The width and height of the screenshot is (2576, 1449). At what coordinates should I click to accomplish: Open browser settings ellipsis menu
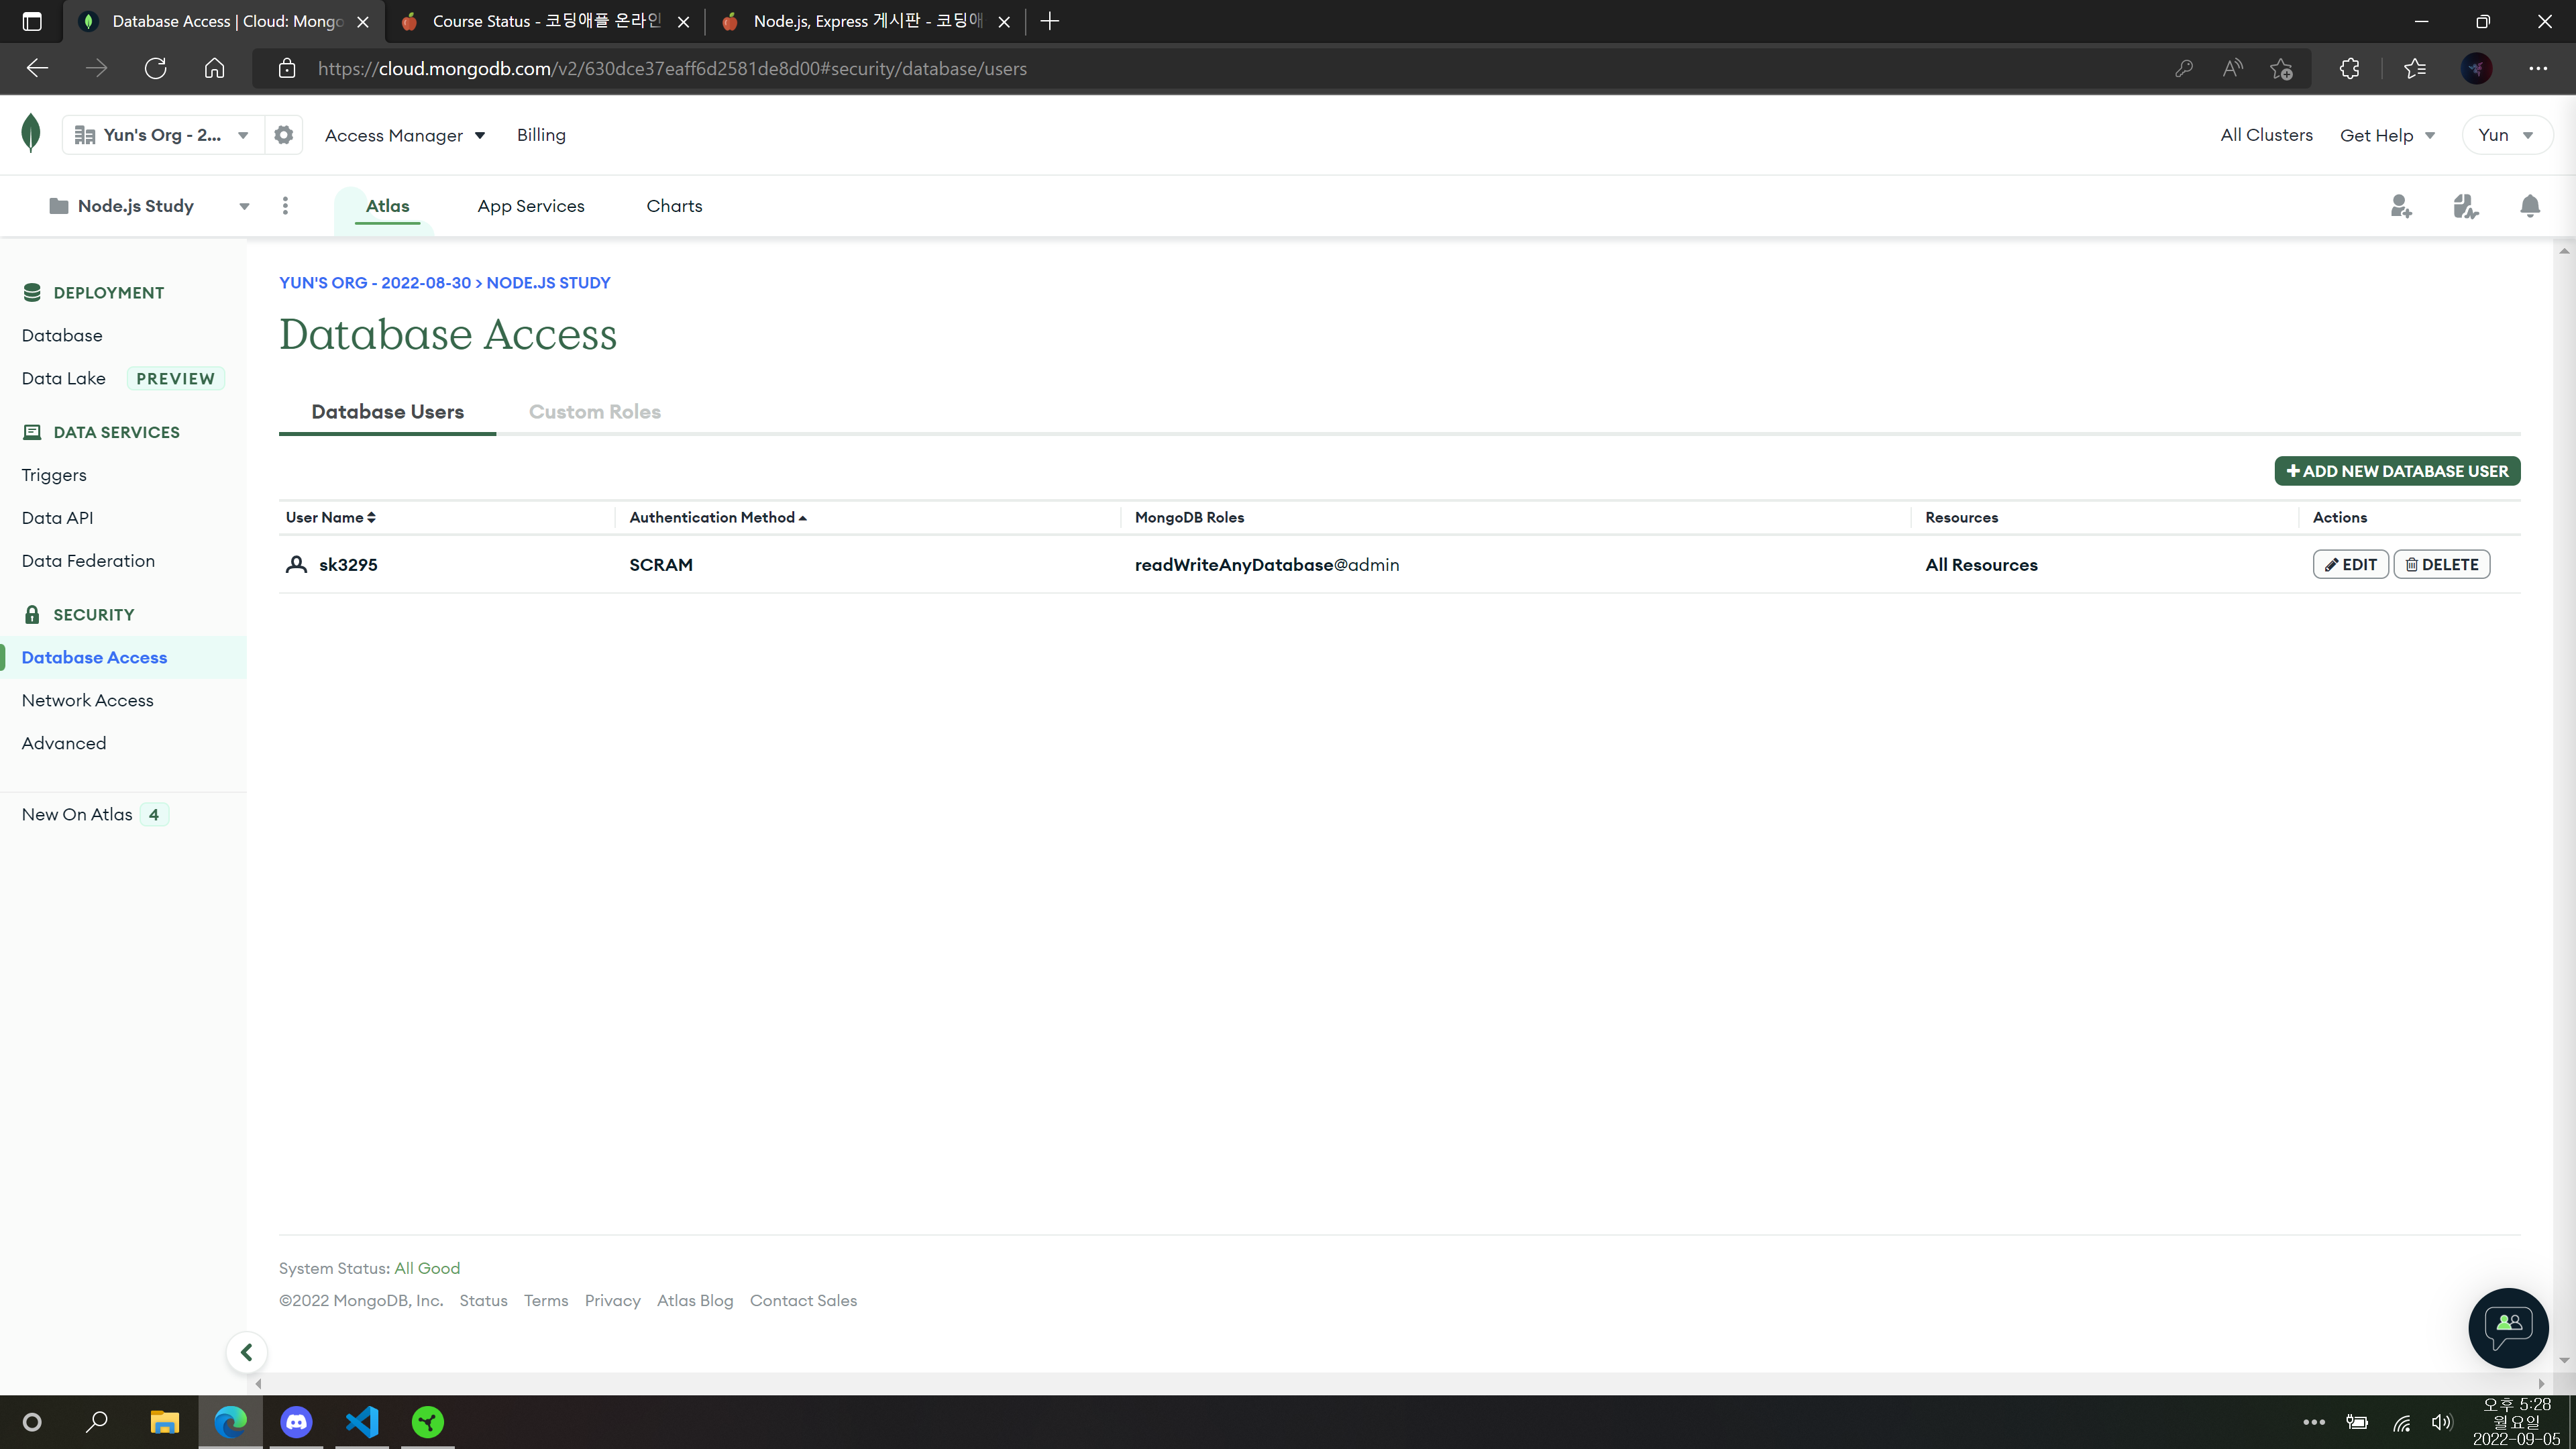pyautogui.click(x=2538, y=68)
